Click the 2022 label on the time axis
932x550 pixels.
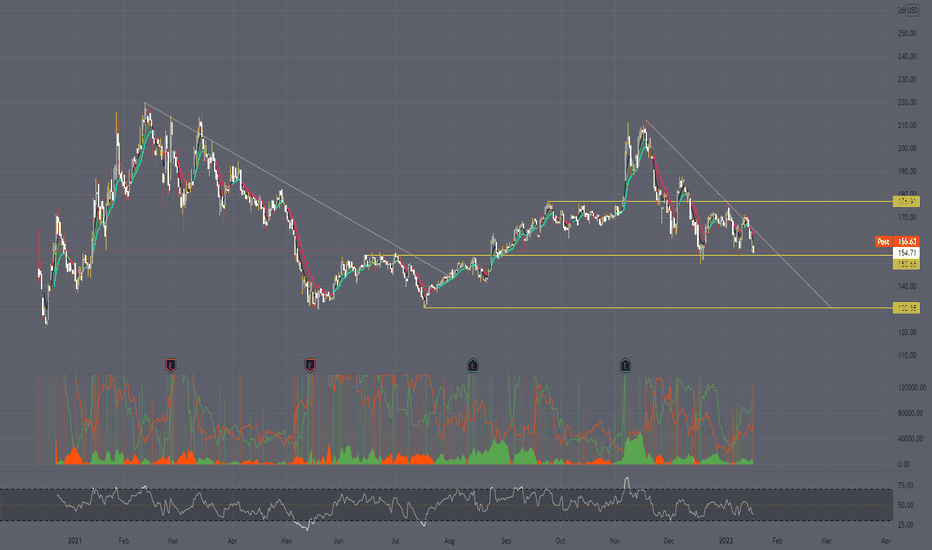coord(726,540)
